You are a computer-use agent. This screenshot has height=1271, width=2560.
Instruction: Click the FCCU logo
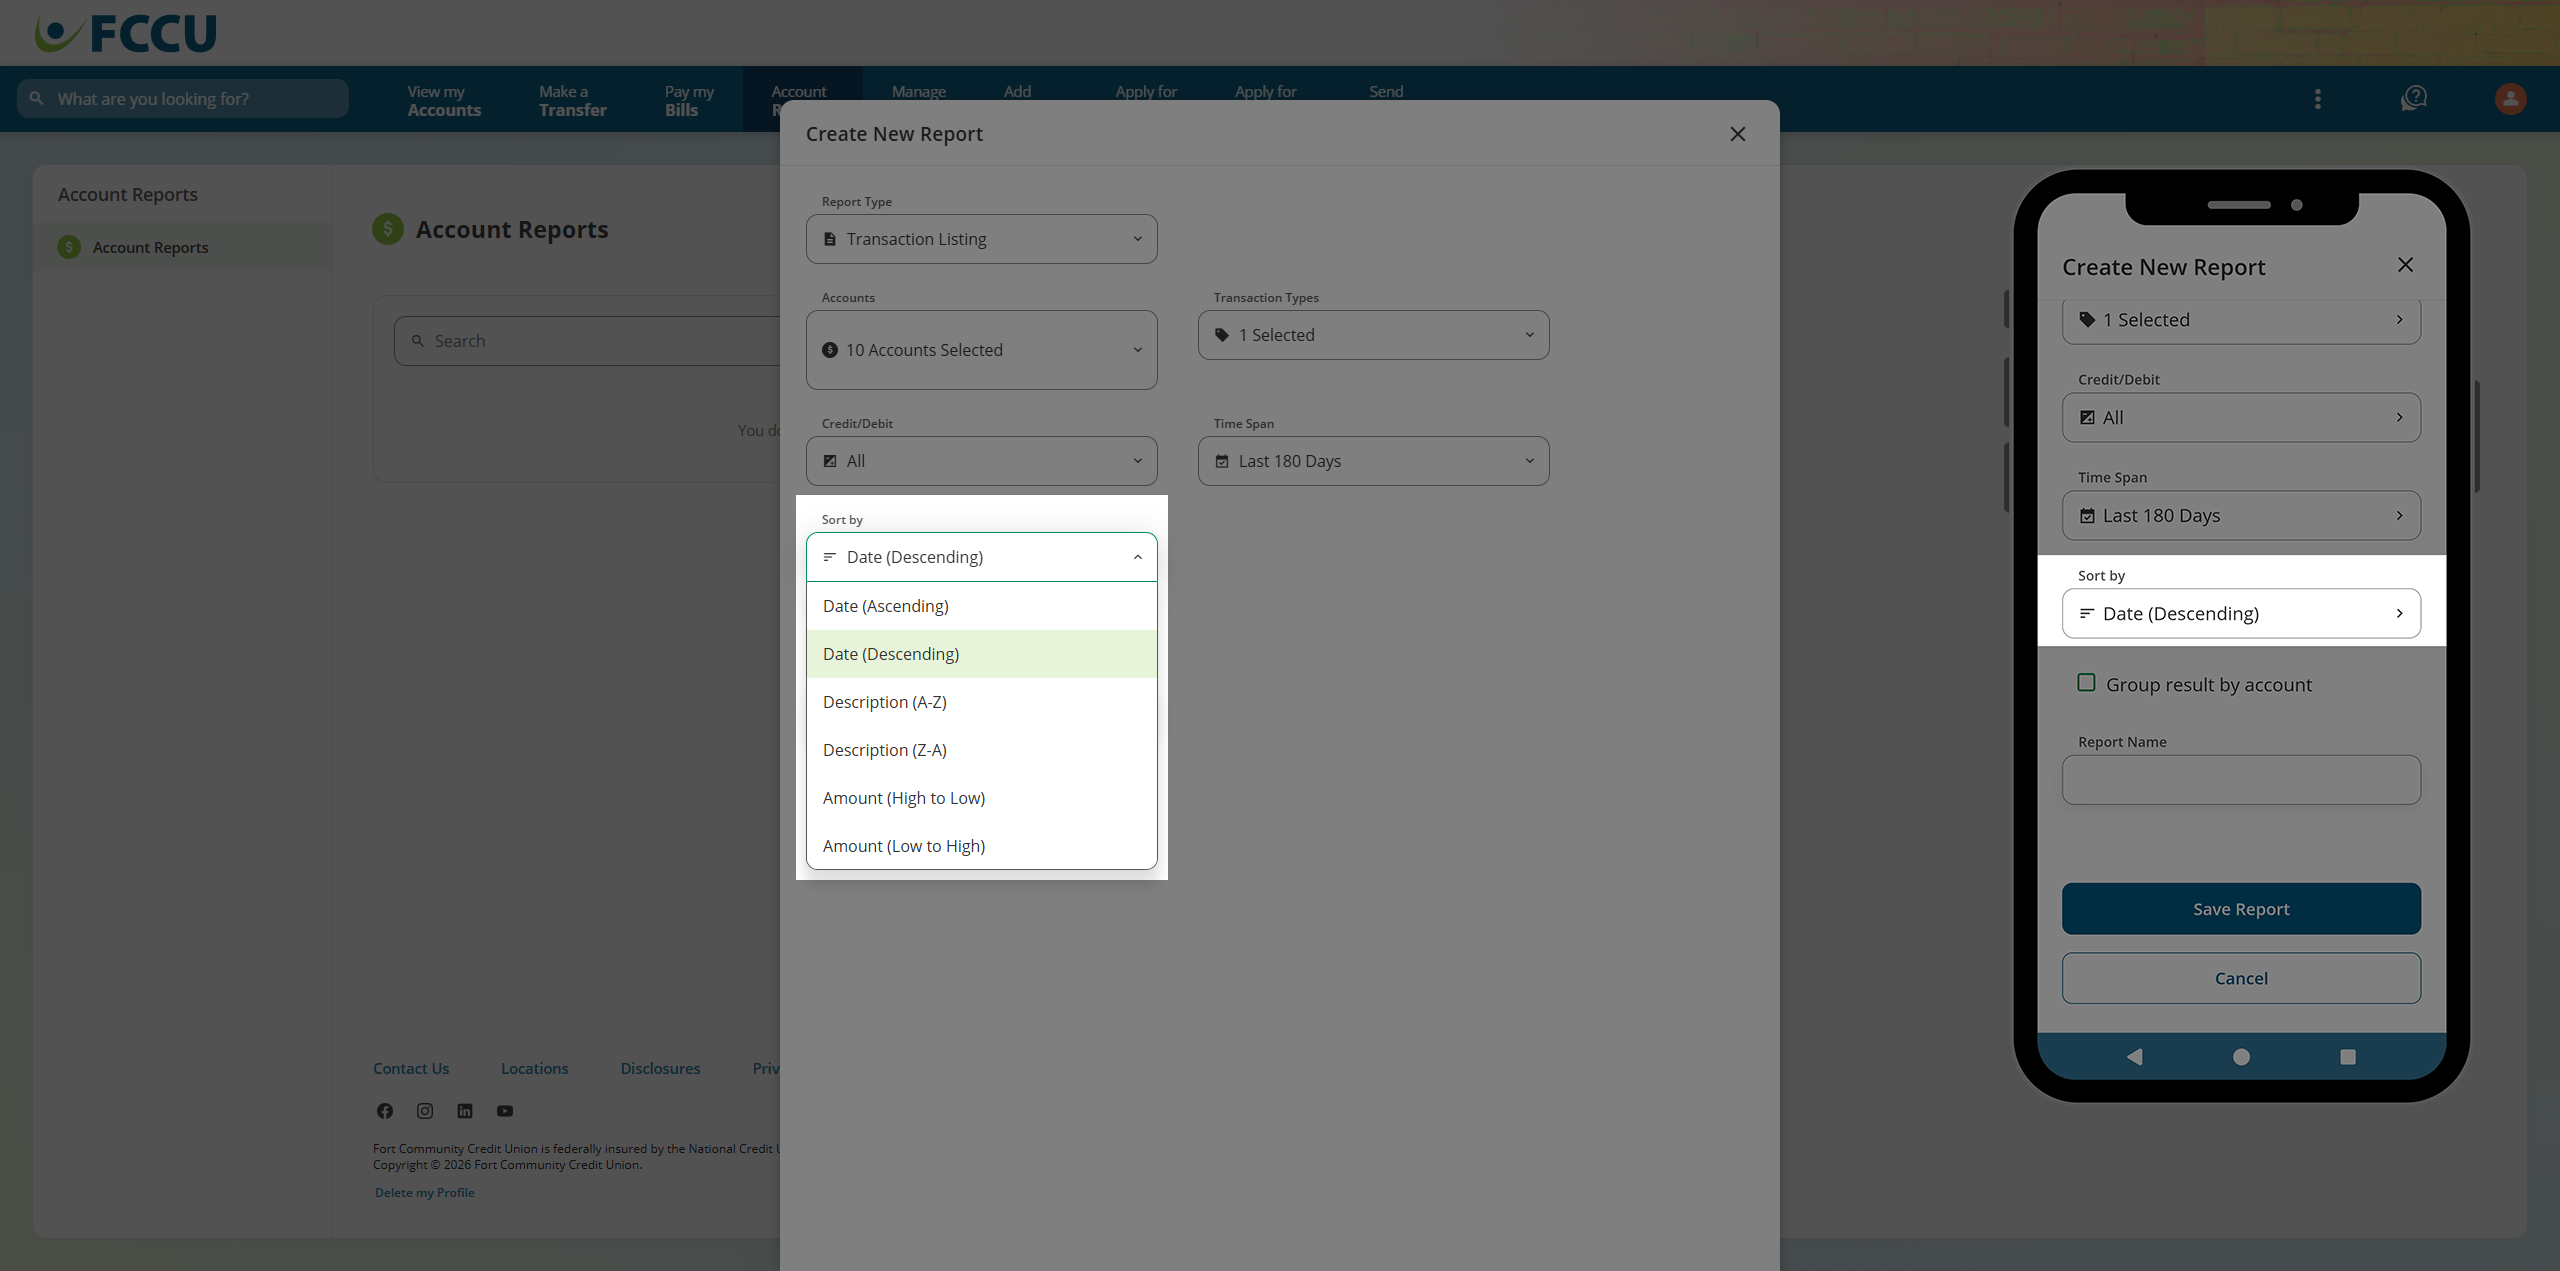point(126,33)
